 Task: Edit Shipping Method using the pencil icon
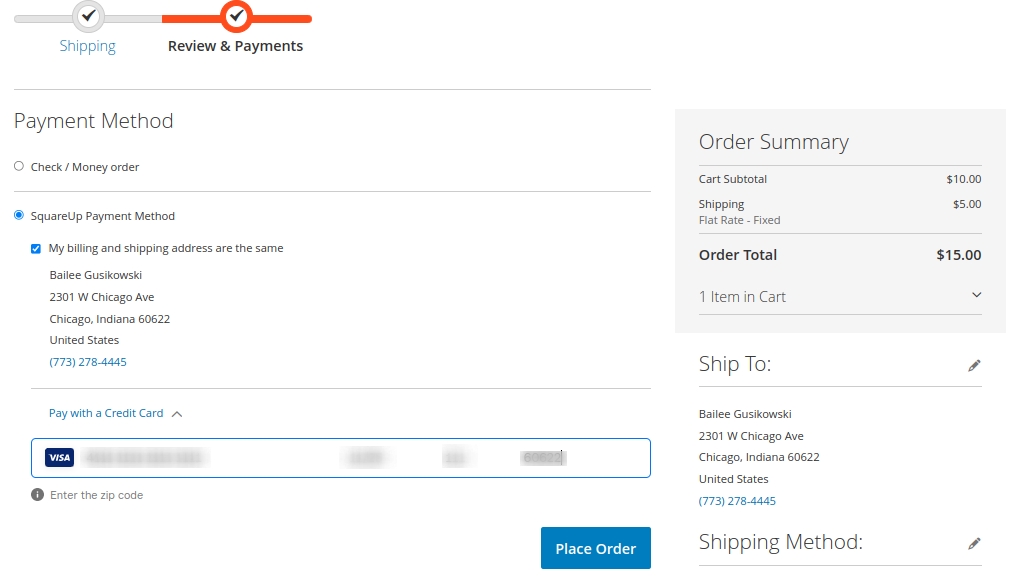point(974,544)
